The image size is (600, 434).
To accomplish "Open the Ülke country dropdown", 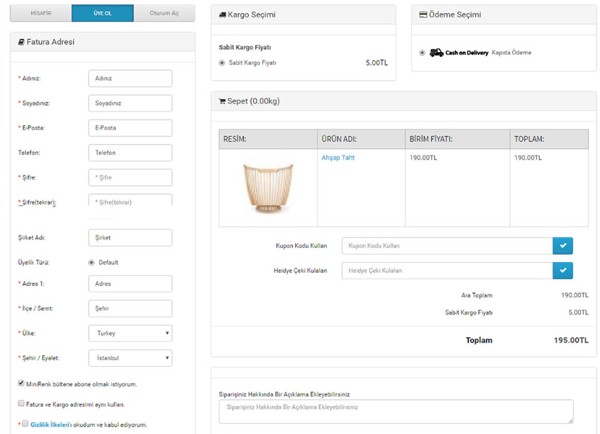I will coord(130,332).
